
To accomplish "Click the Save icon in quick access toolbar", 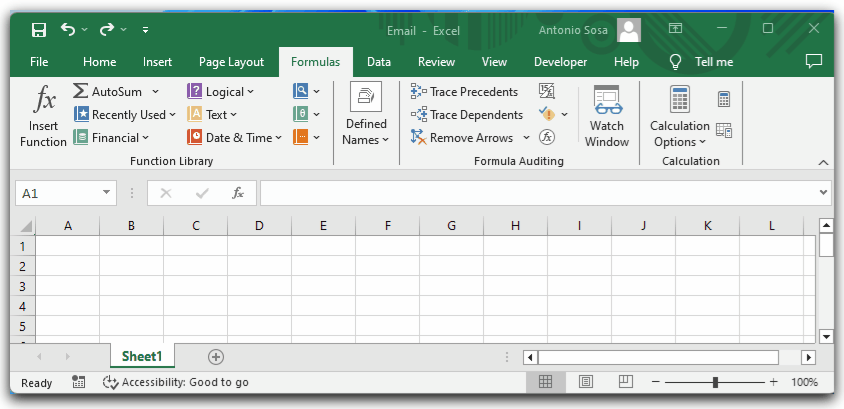I will click(x=39, y=30).
